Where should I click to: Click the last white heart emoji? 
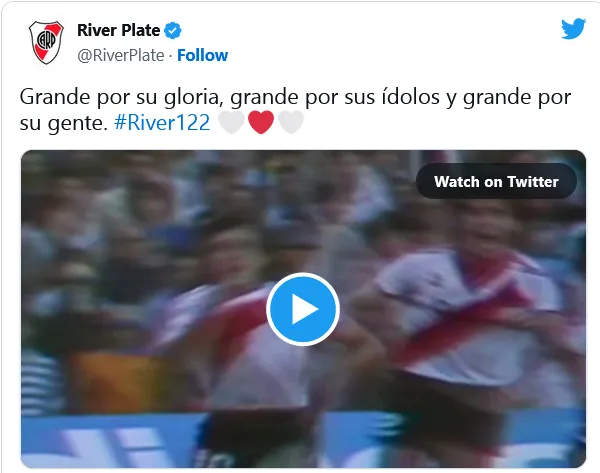coord(291,122)
